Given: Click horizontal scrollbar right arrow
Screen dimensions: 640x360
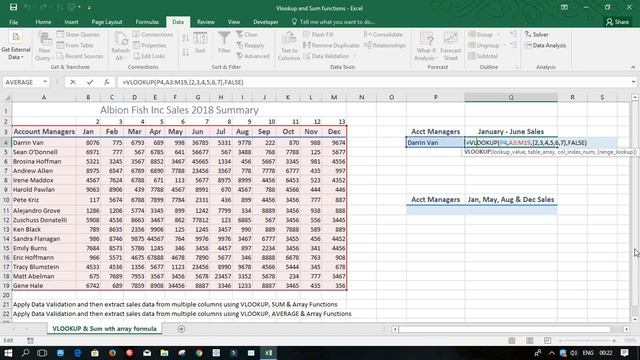Looking at the screenshot, I should (x=627, y=329).
